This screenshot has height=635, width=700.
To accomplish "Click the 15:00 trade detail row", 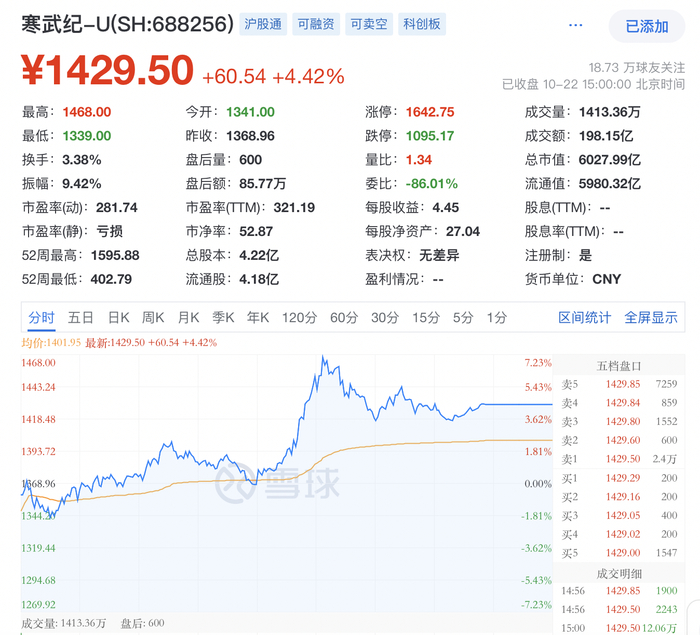I will 619,628.
